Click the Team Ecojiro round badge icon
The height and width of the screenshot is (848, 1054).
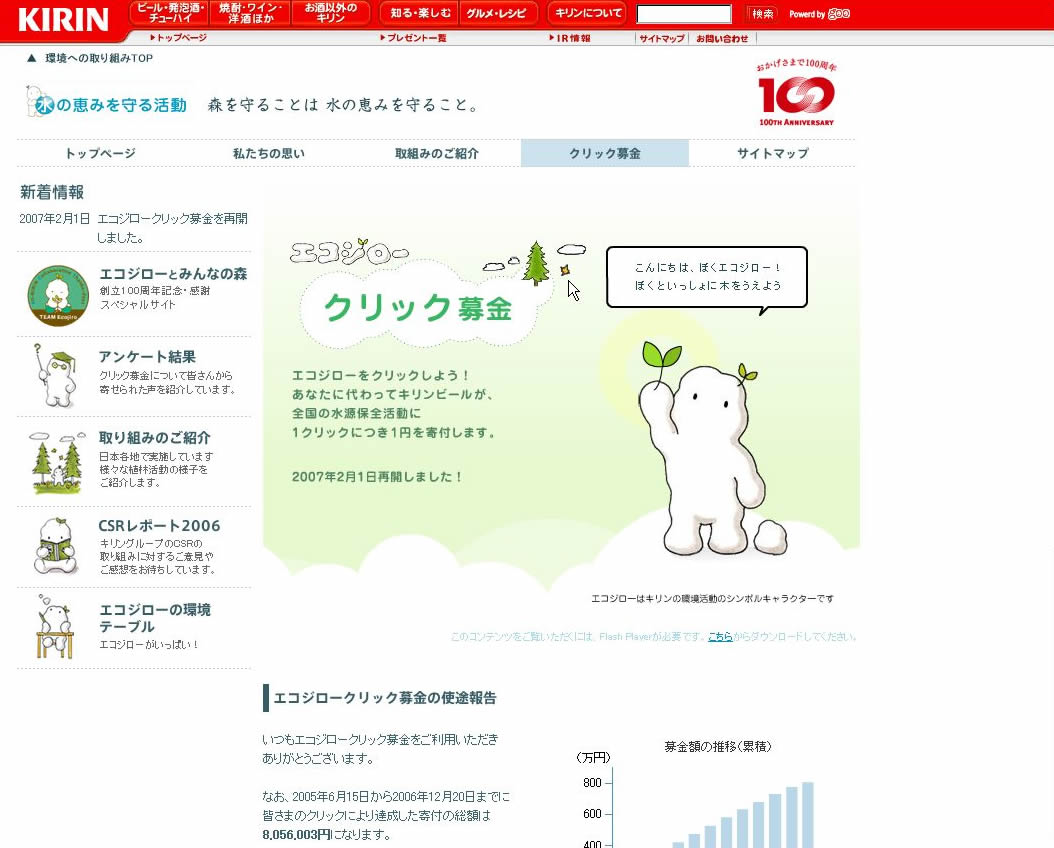click(x=58, y=295)
